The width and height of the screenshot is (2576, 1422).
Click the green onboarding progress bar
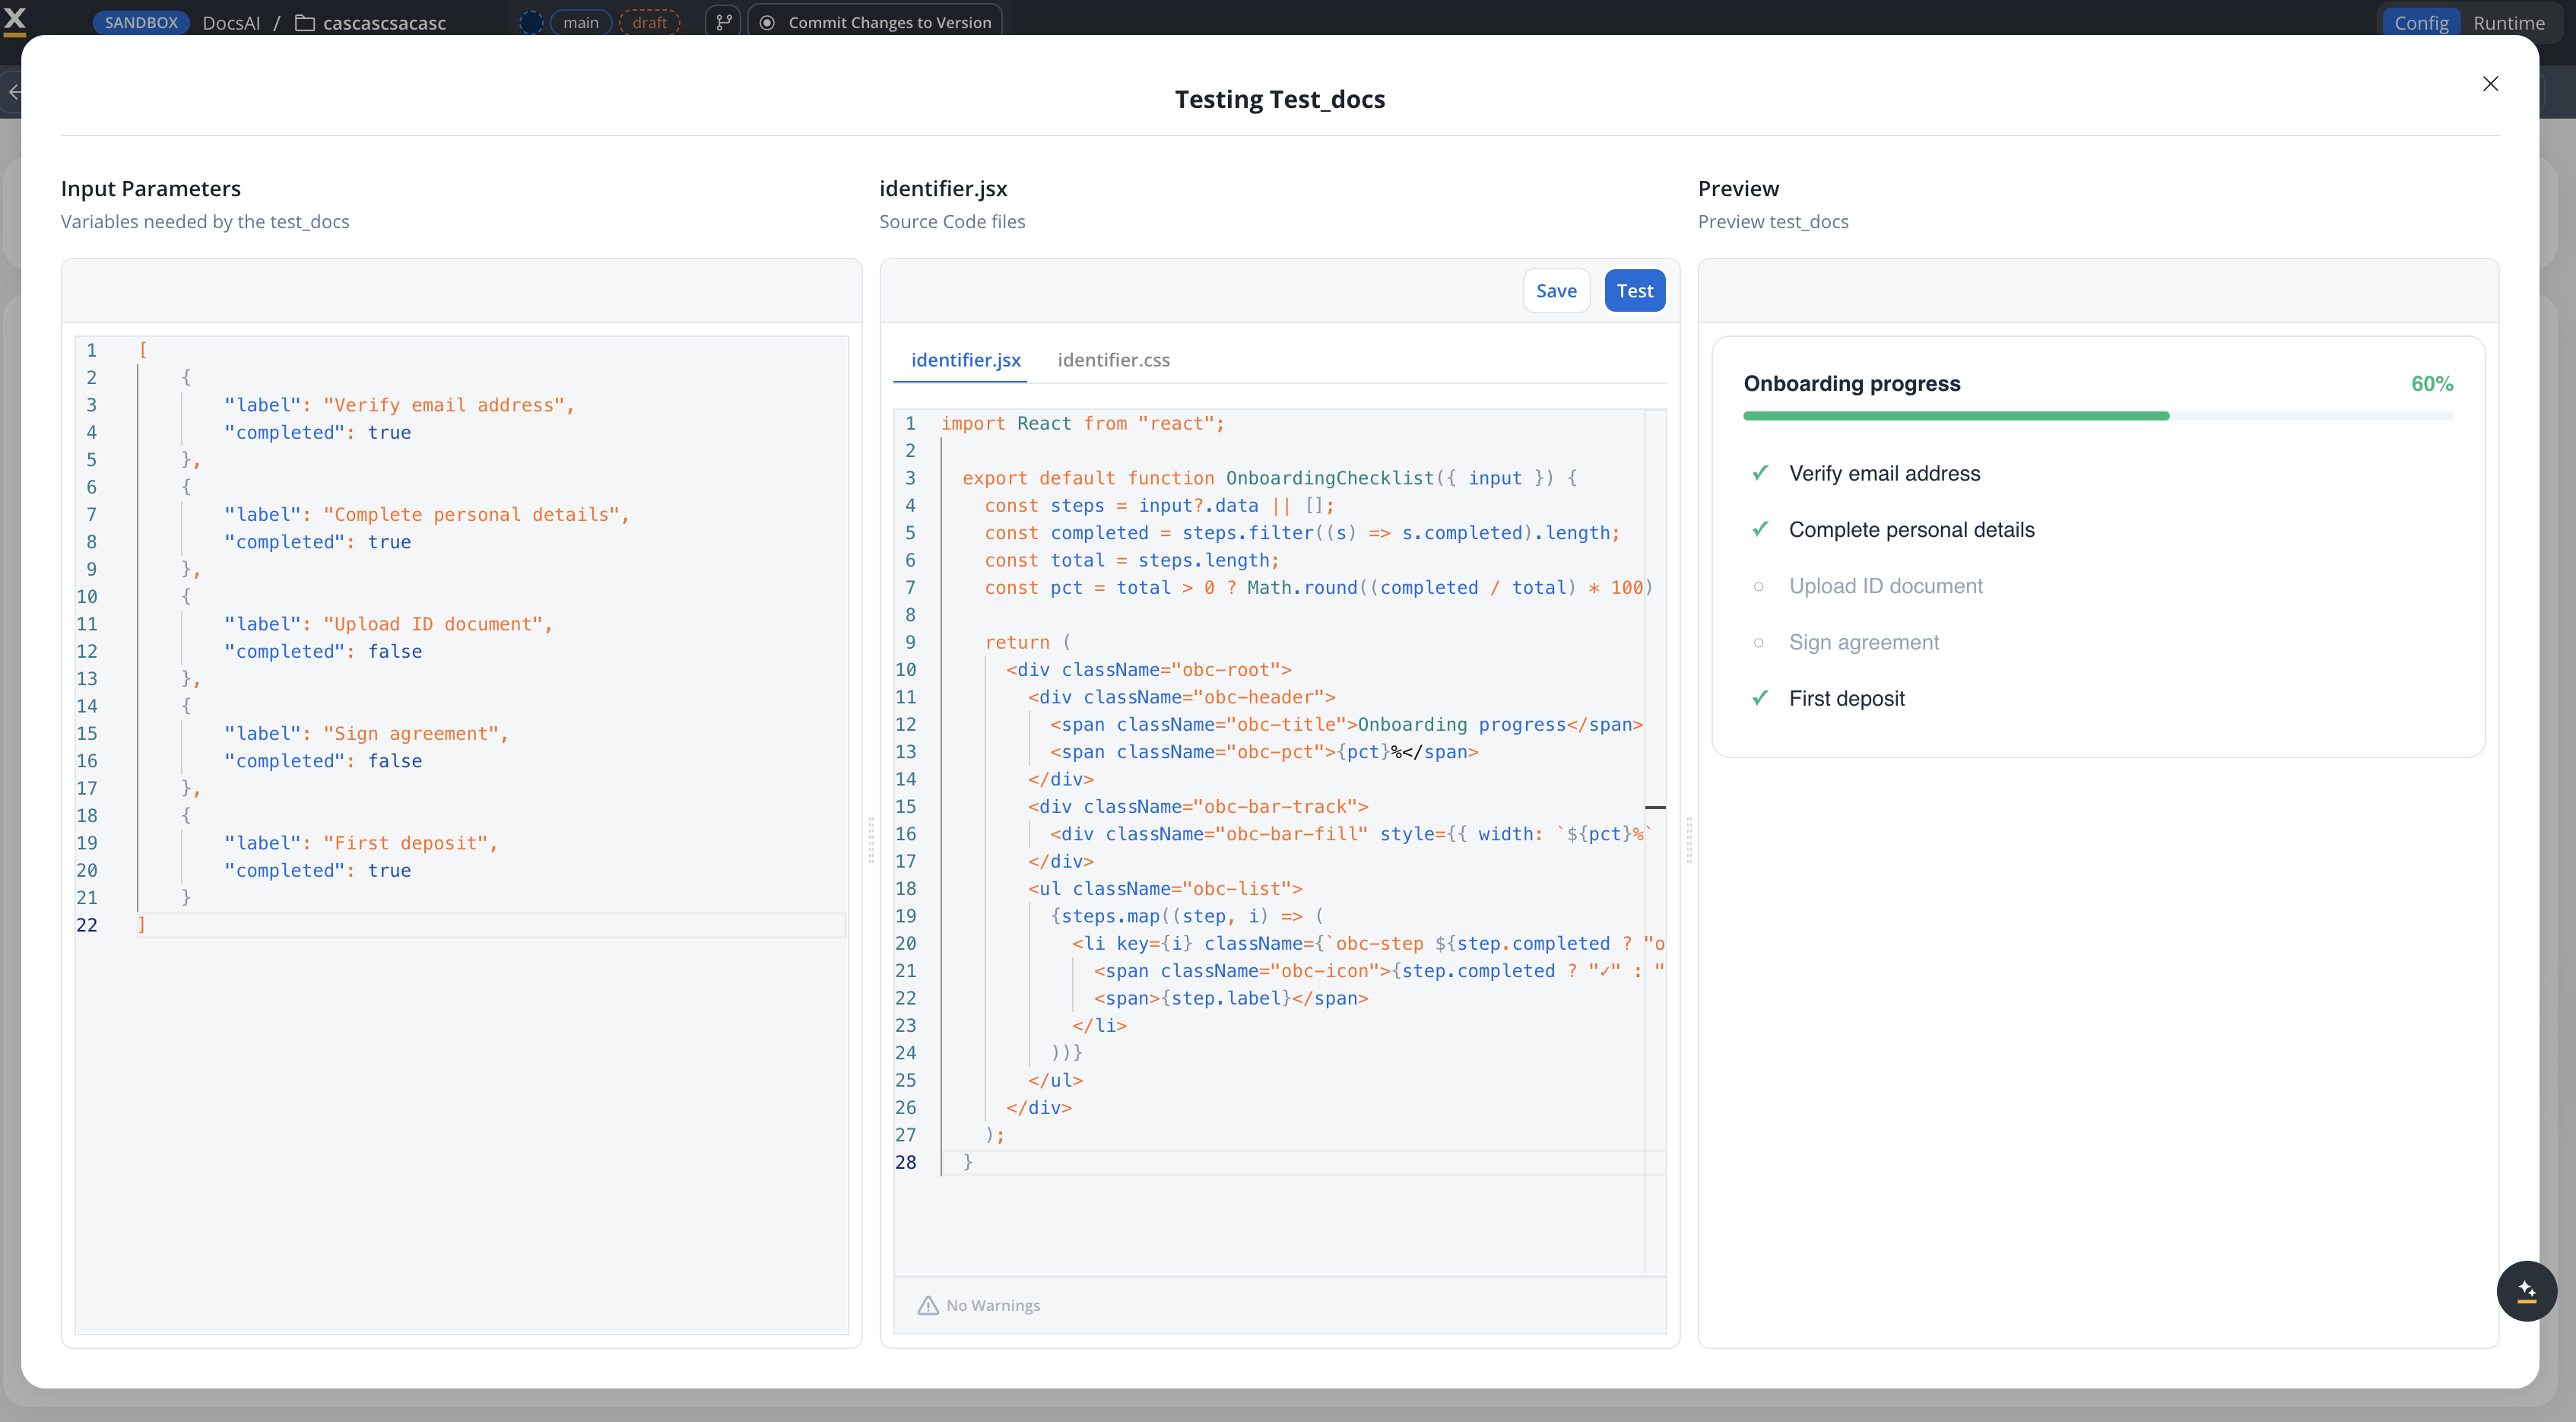(1956, 416)
